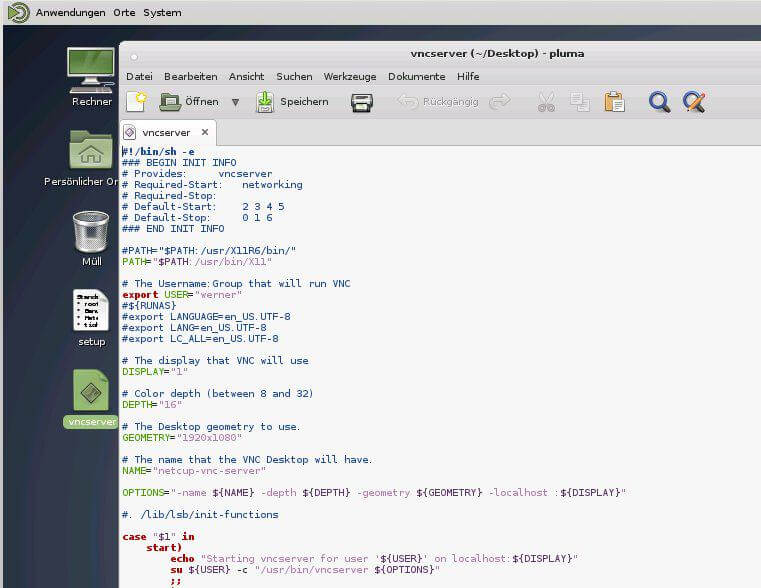Click the new document icon

[x=136, y=102]
